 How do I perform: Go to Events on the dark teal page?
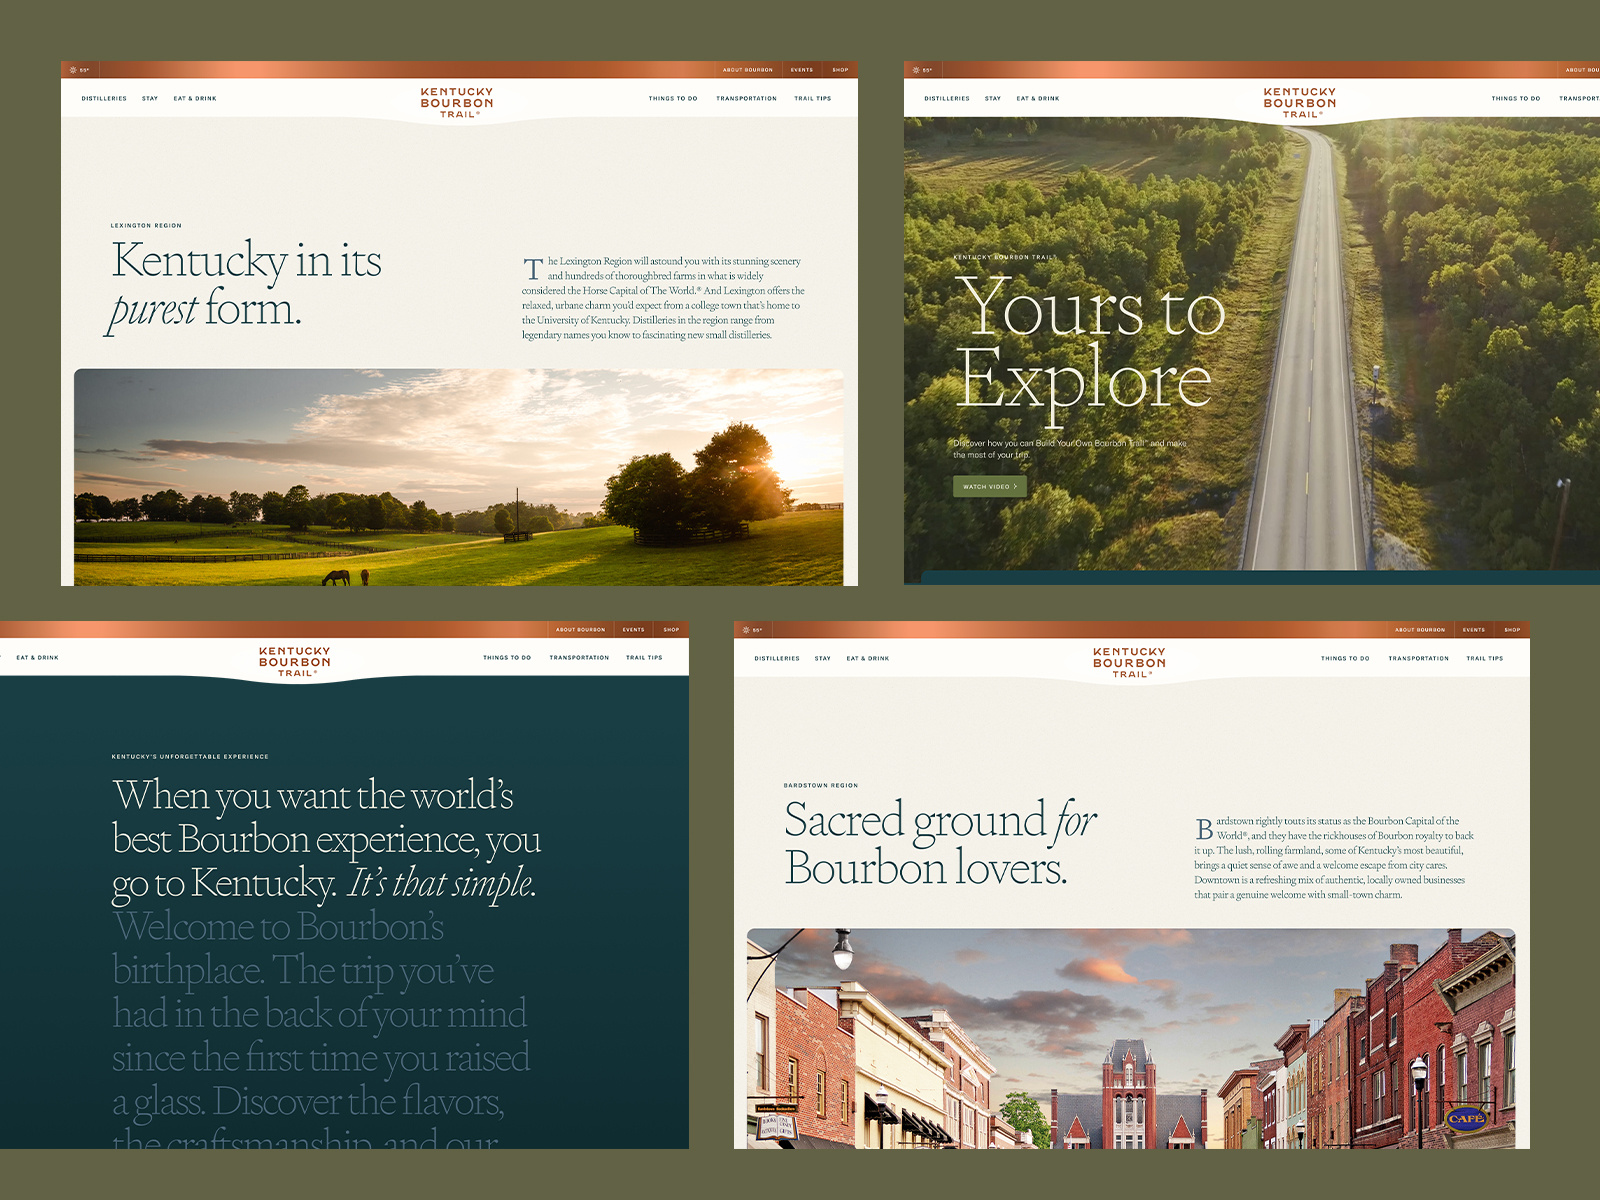tap(634, 630)
